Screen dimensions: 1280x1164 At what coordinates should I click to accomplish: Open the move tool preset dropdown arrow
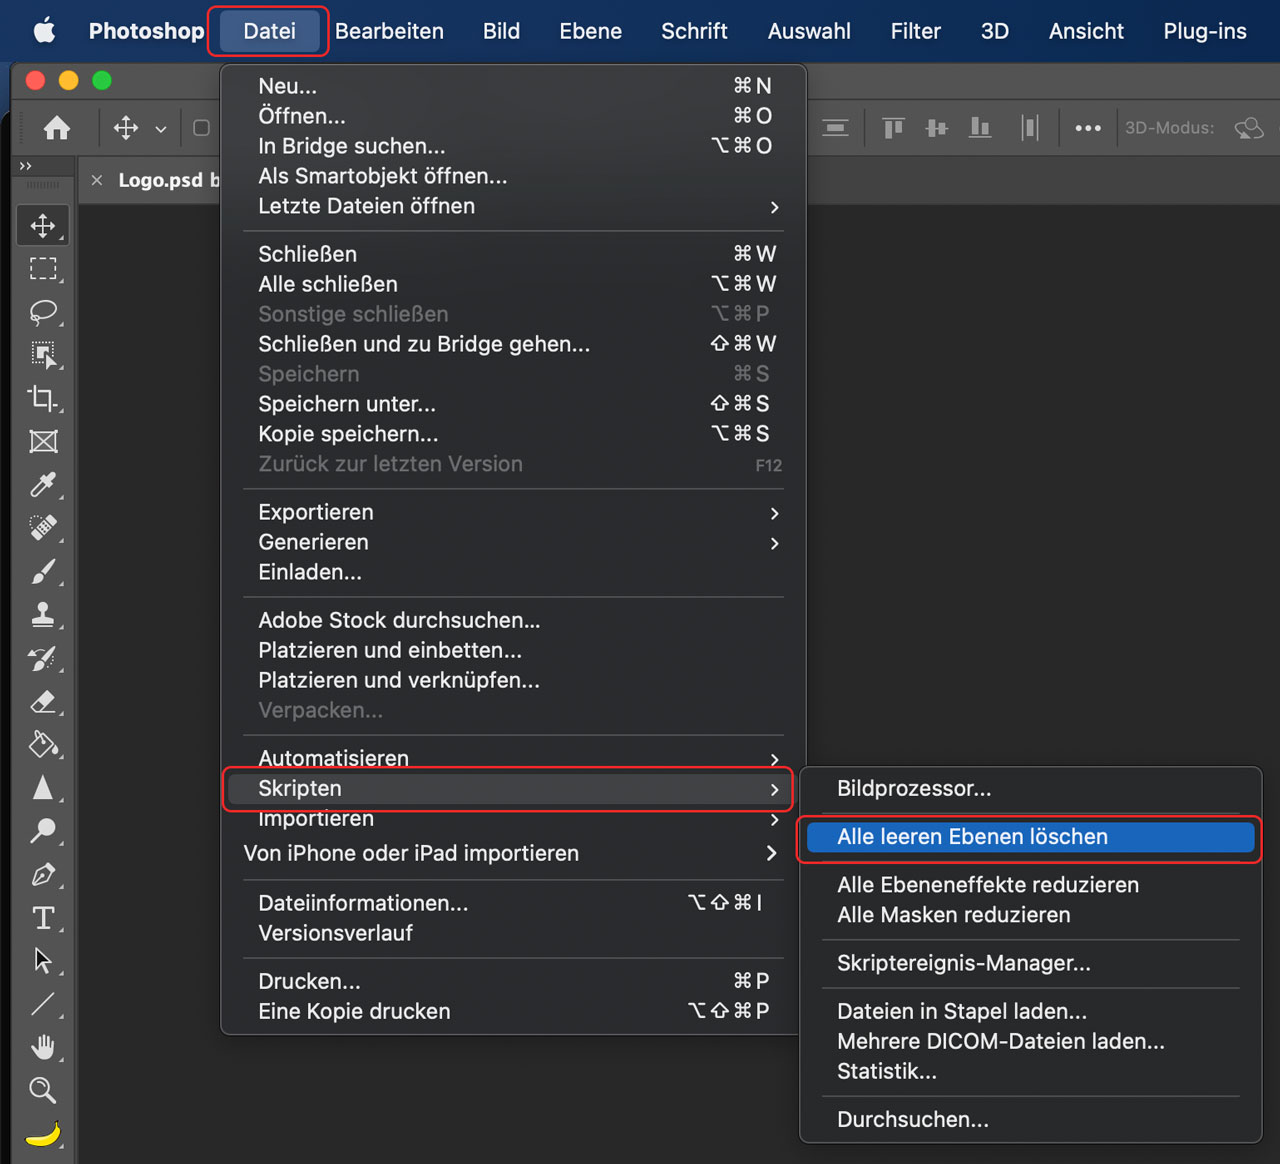coord(160,129)
